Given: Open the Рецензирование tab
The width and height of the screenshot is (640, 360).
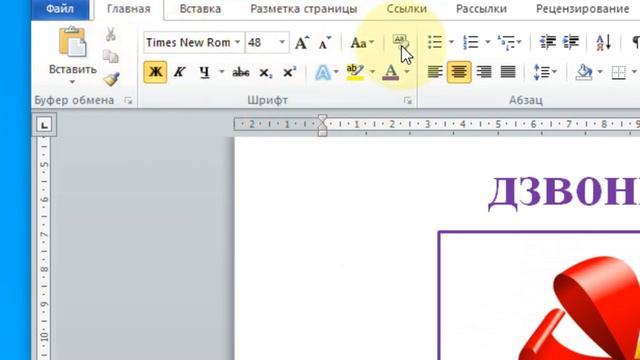Looking at the screenshot, I should [582, 9].
